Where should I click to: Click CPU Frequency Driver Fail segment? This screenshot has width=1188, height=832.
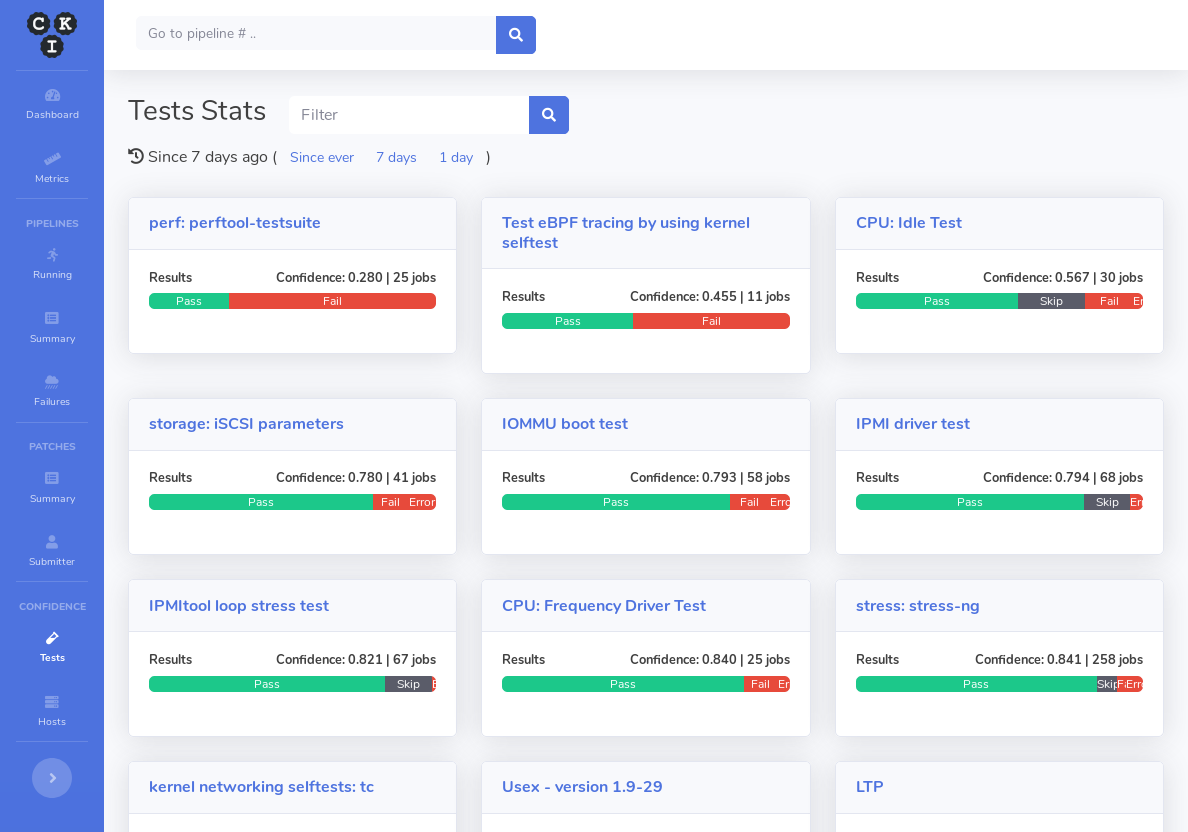760,683
